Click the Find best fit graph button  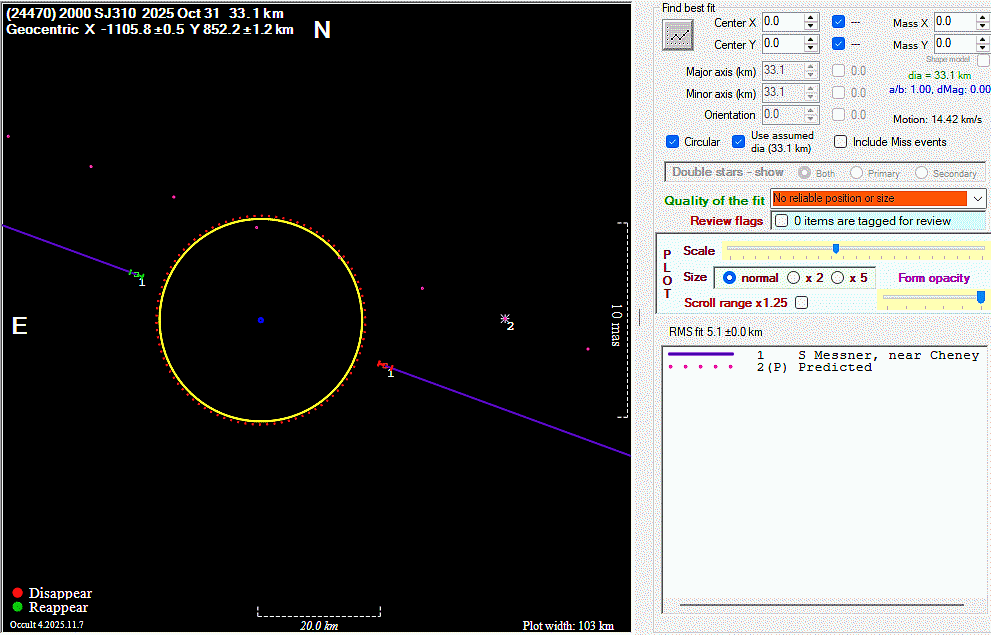coord(679,35)
